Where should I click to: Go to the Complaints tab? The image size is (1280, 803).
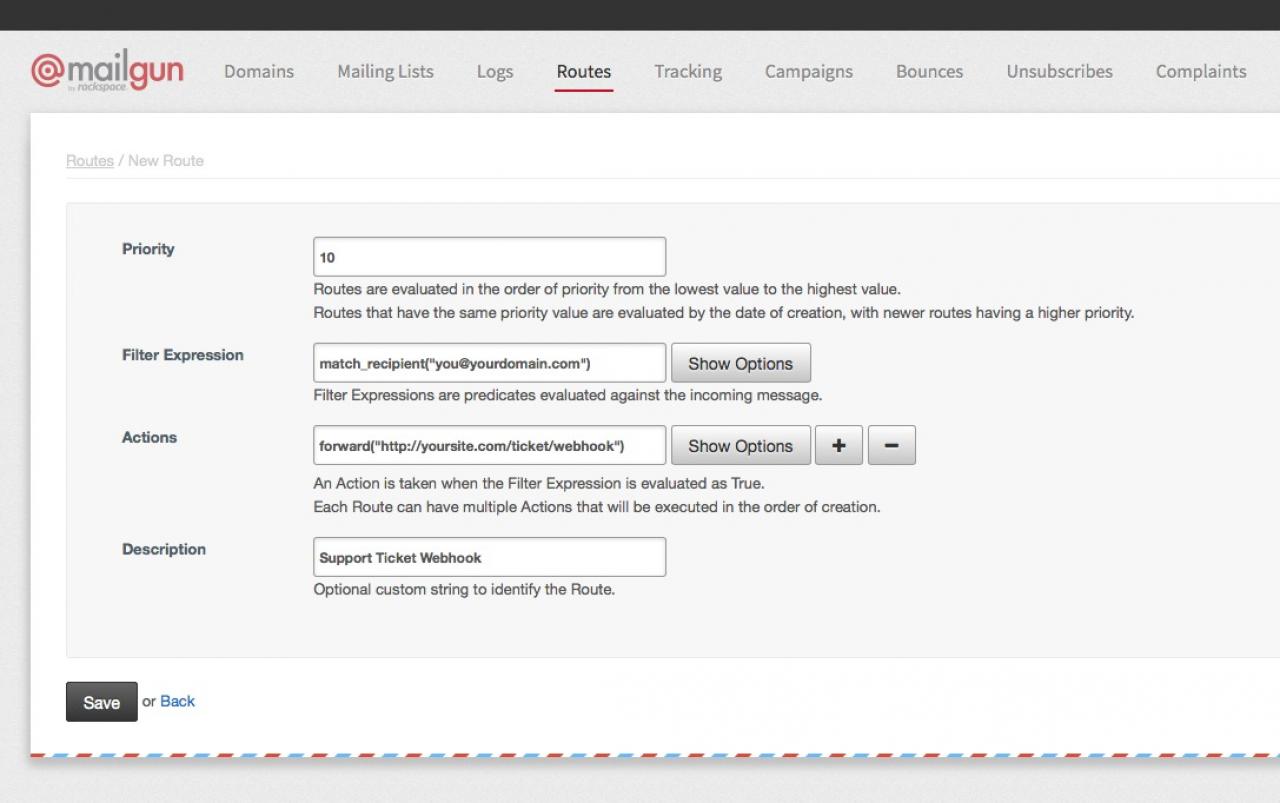point(1200,72)
